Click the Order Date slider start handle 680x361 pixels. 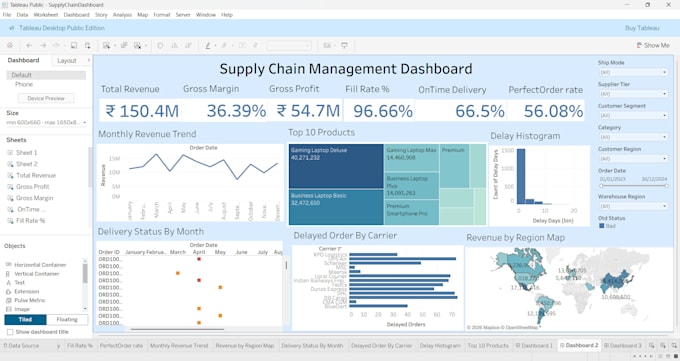[601, 186]
